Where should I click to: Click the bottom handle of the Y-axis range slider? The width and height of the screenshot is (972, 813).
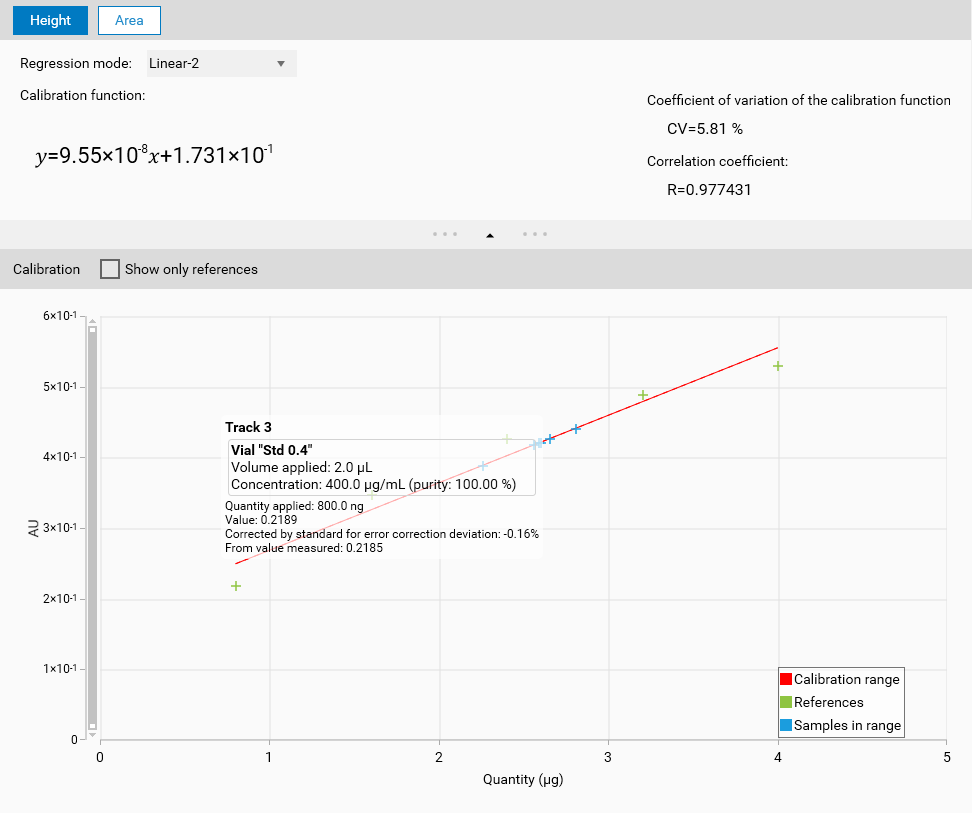(92, 726)
